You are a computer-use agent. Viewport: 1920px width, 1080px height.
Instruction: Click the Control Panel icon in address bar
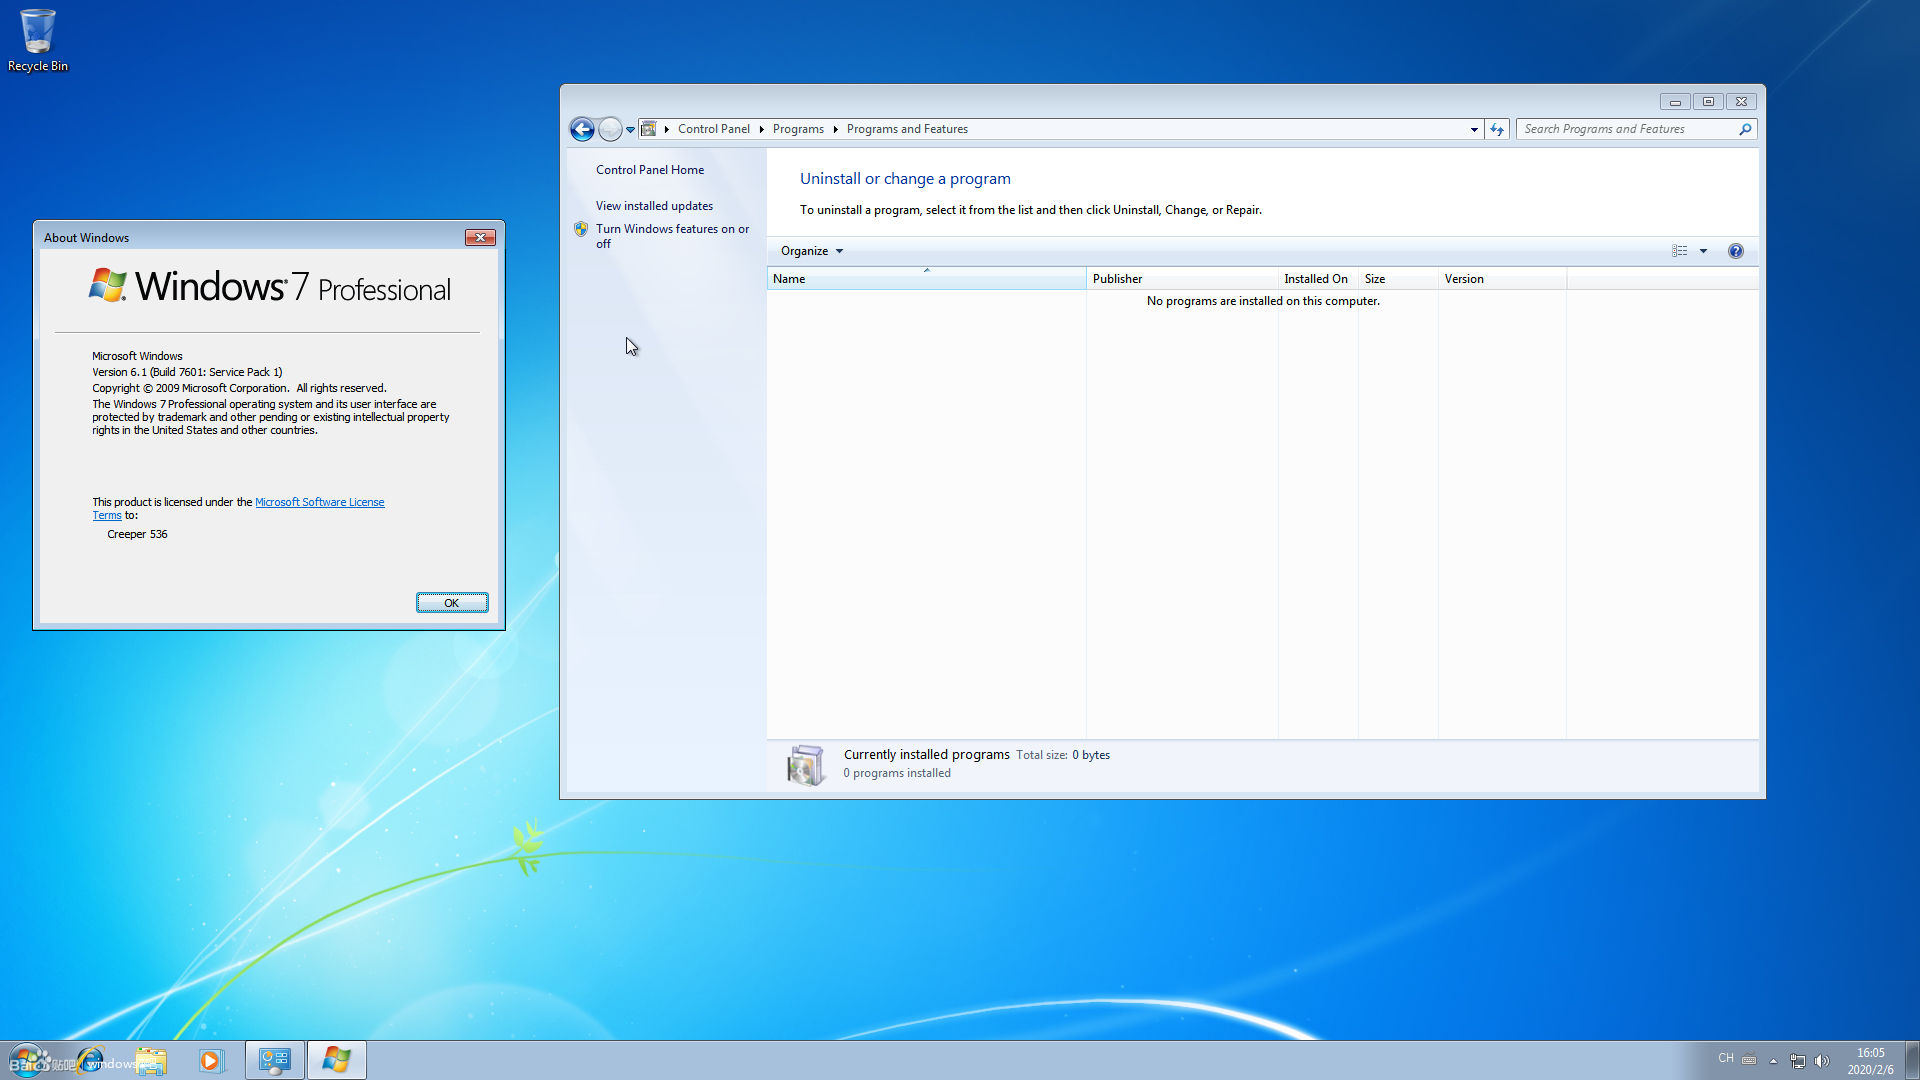coord(649,129)
